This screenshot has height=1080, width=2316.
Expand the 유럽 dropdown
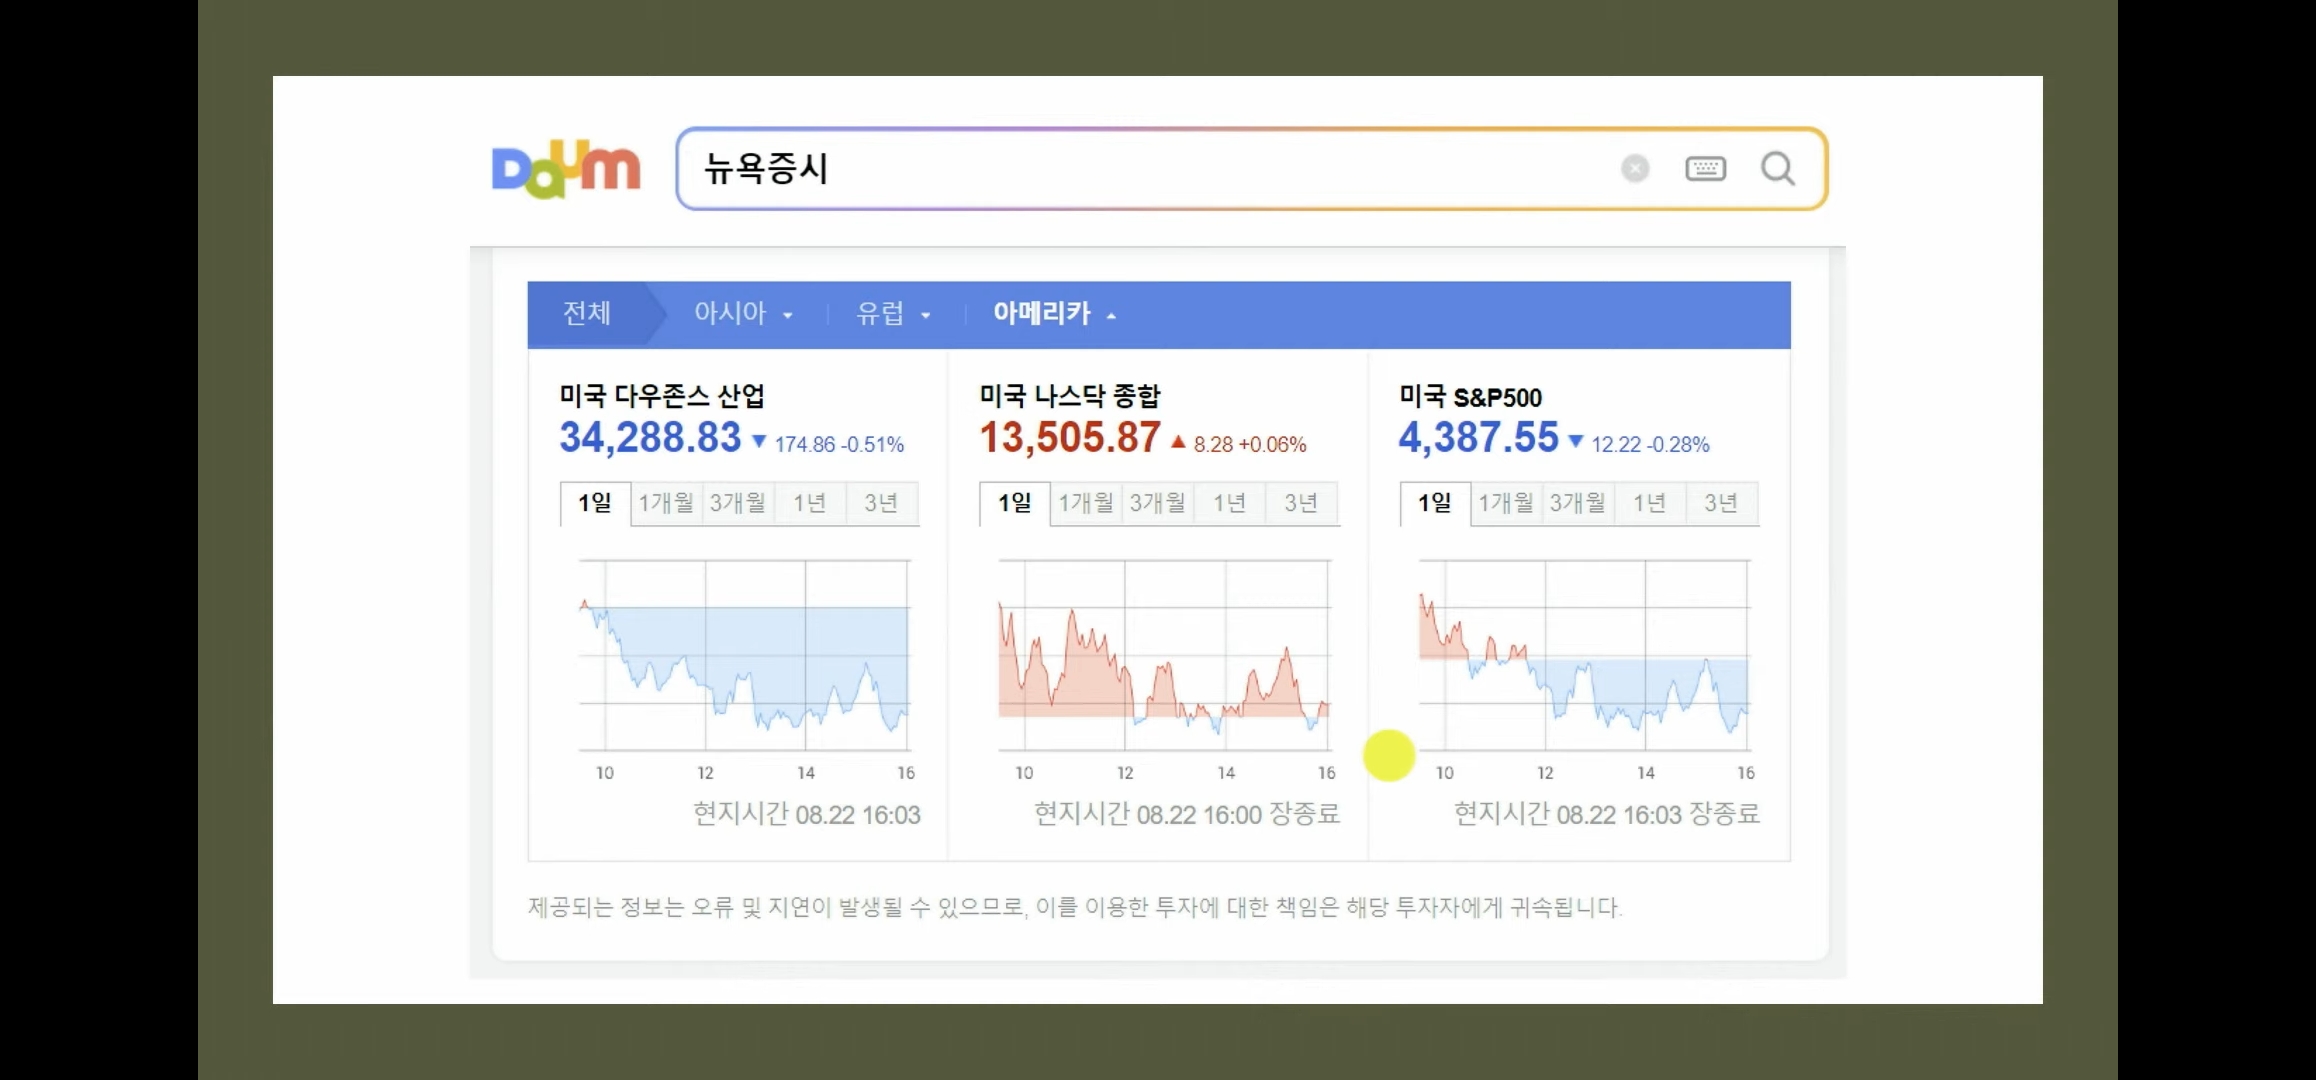[893, 314]
